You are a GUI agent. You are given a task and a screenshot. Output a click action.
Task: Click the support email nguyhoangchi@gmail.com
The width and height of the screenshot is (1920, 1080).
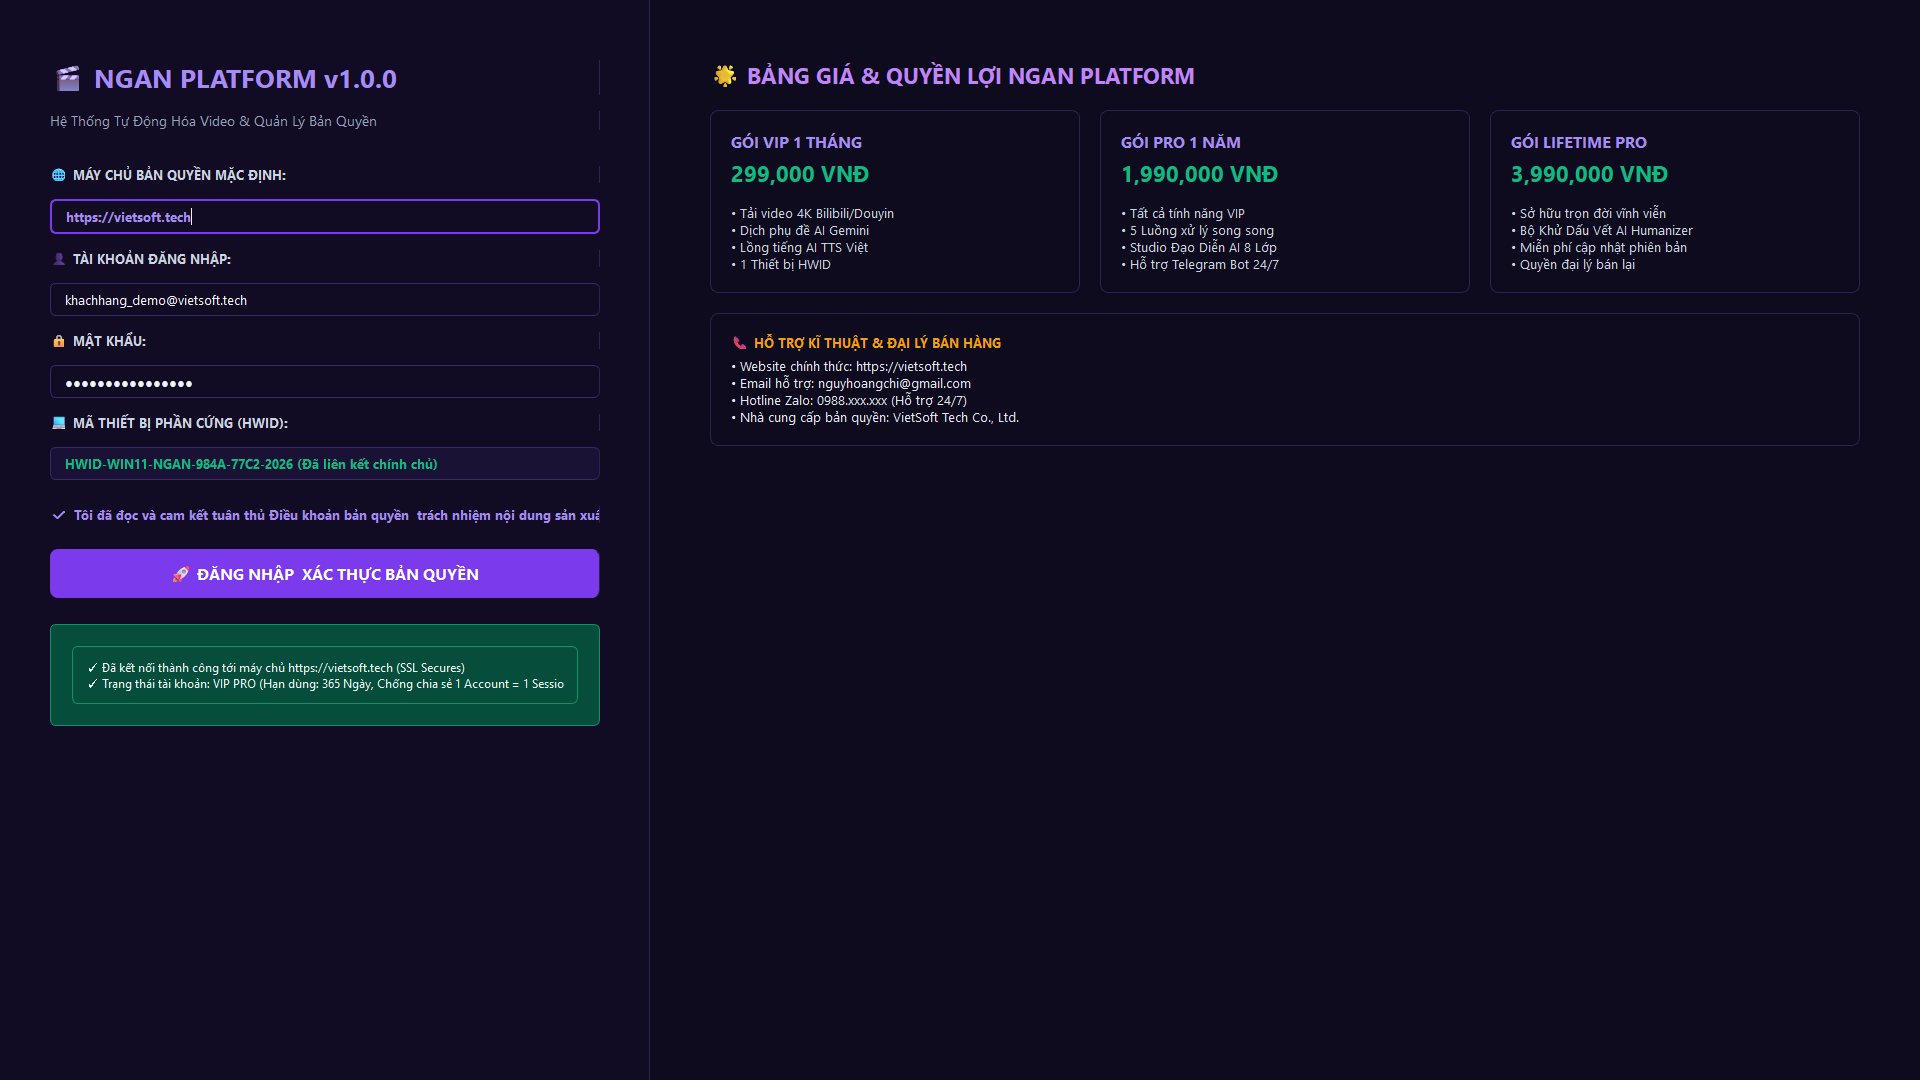(x=894, y=384)
